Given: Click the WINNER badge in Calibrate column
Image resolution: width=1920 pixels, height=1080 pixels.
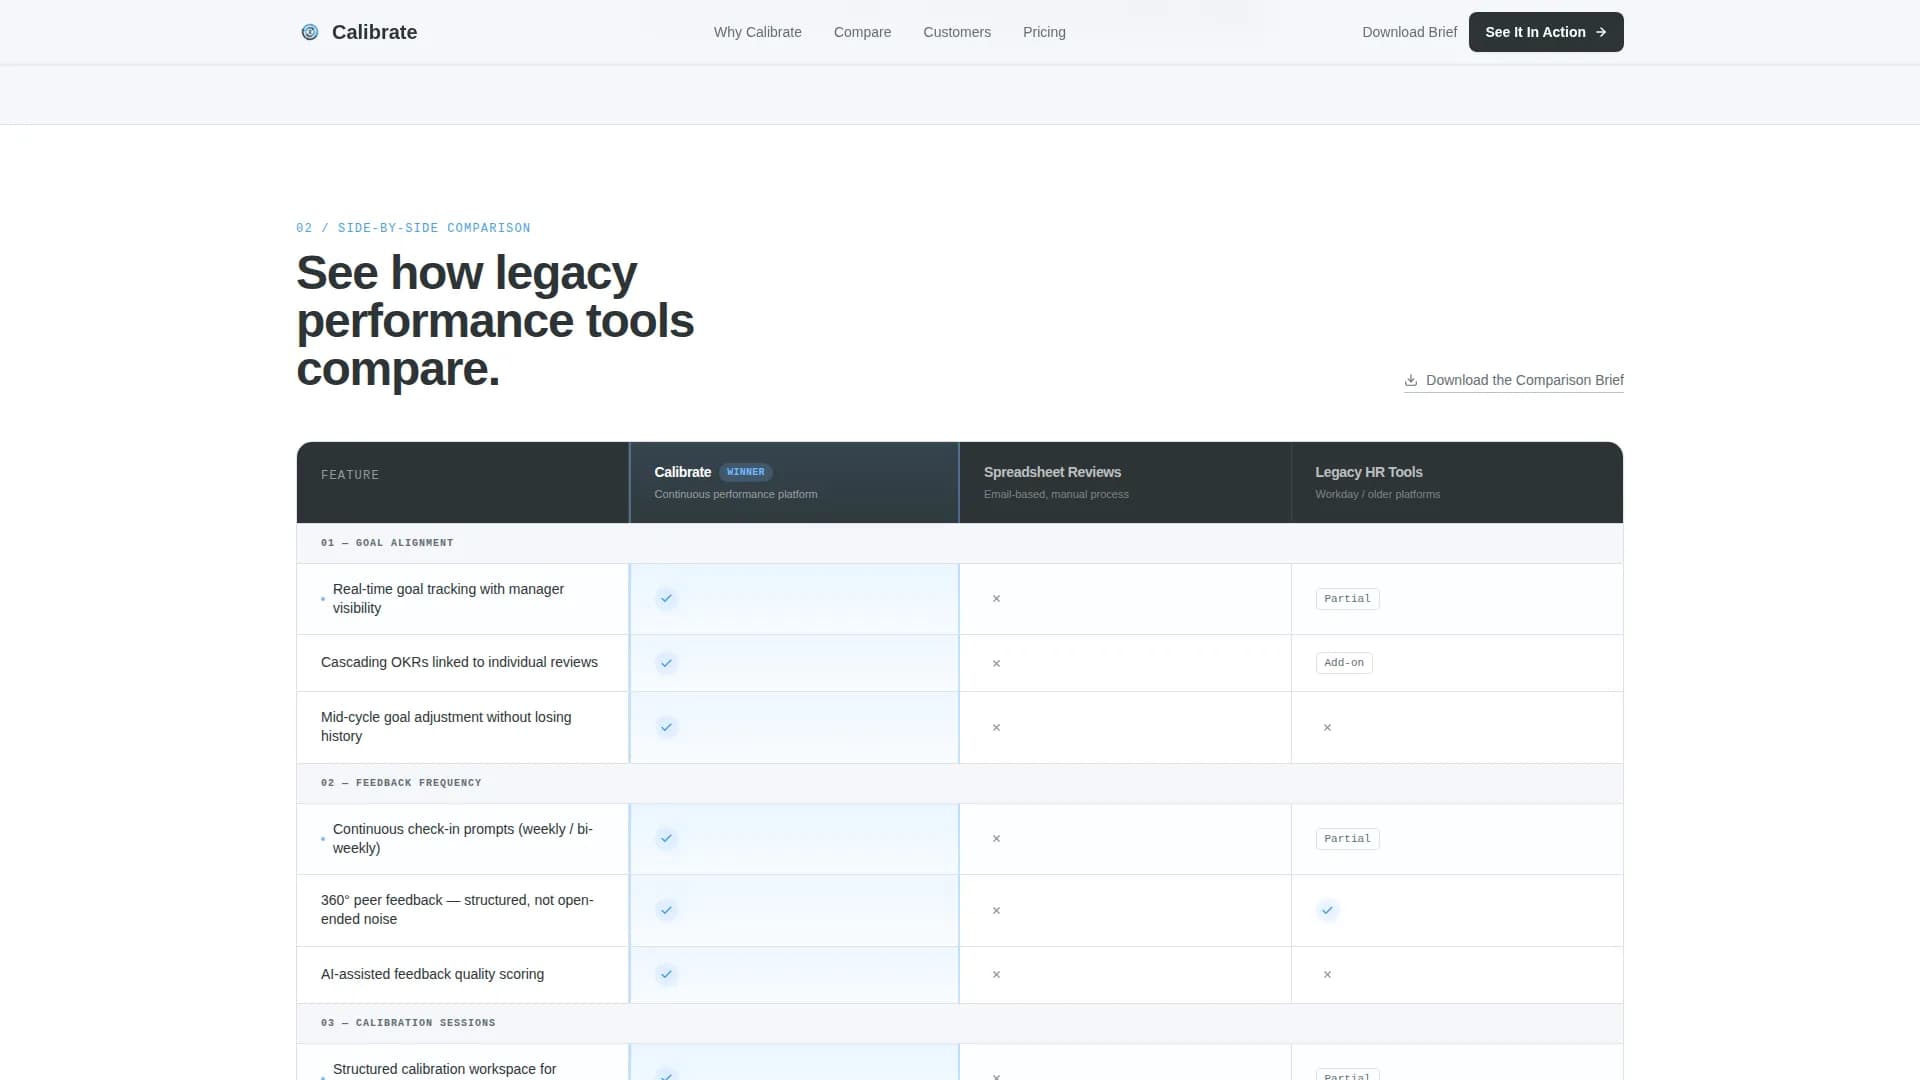Looking at the screenshot, I should click(x=745, y=472).
